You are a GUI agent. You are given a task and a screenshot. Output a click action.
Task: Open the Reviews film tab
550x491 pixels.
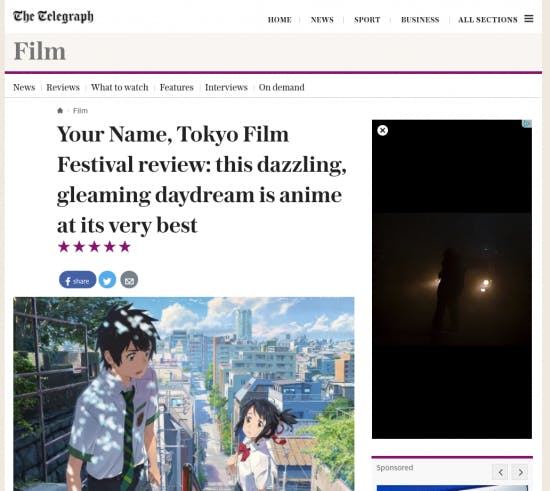click(63, 87)
